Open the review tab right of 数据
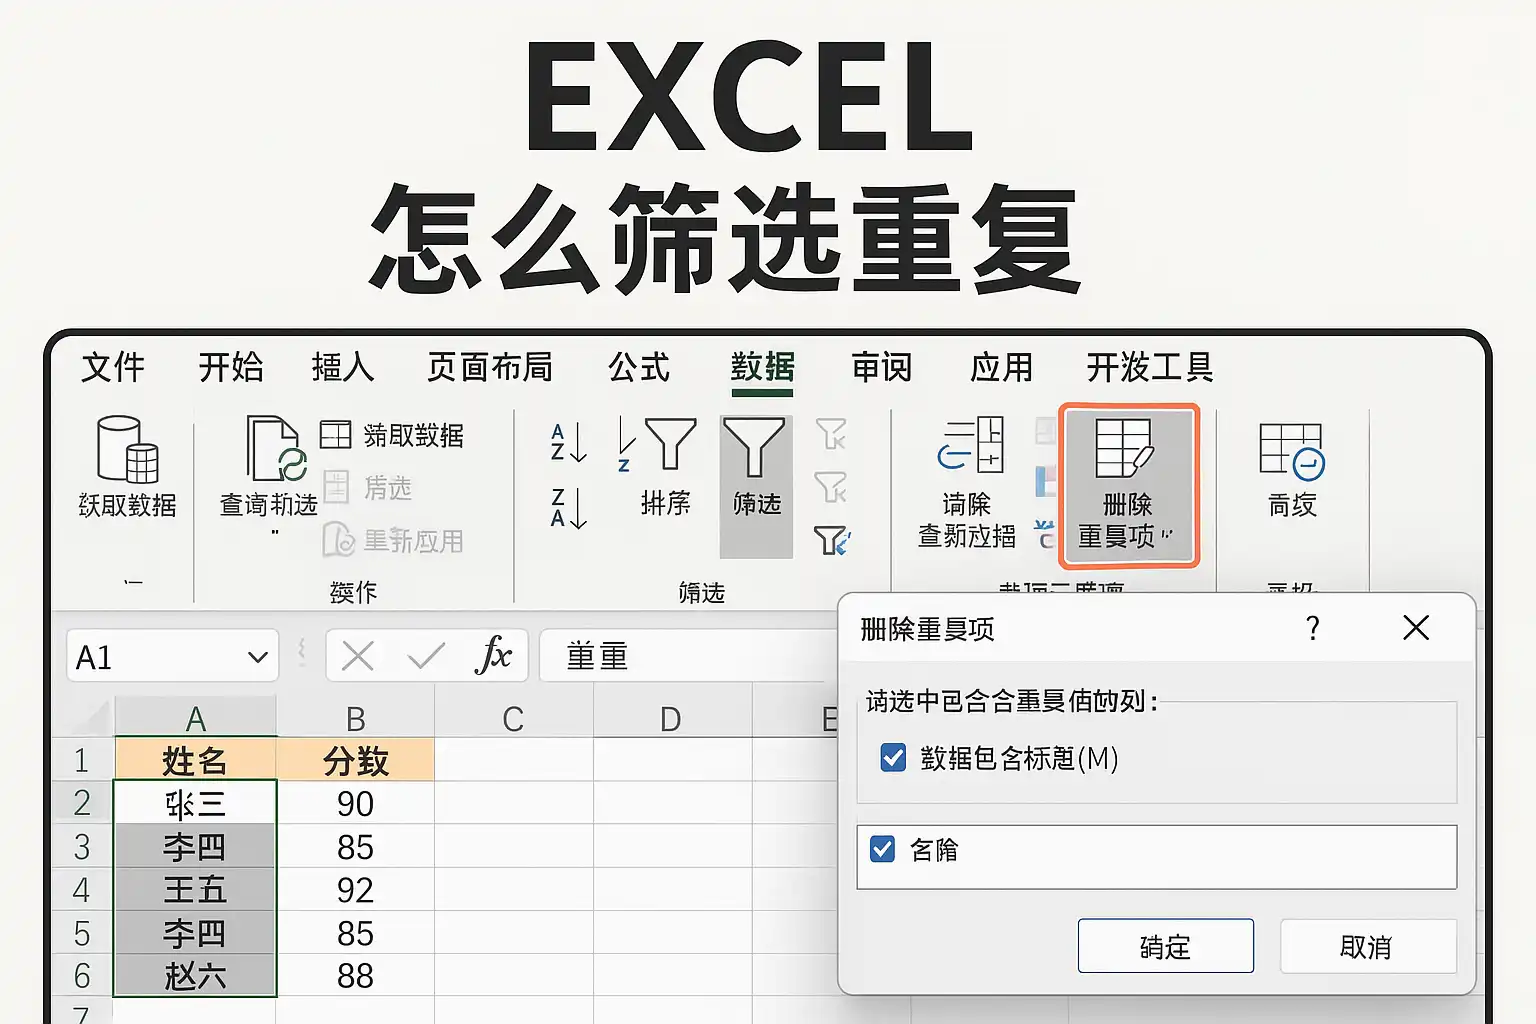 tap(882, 367)
